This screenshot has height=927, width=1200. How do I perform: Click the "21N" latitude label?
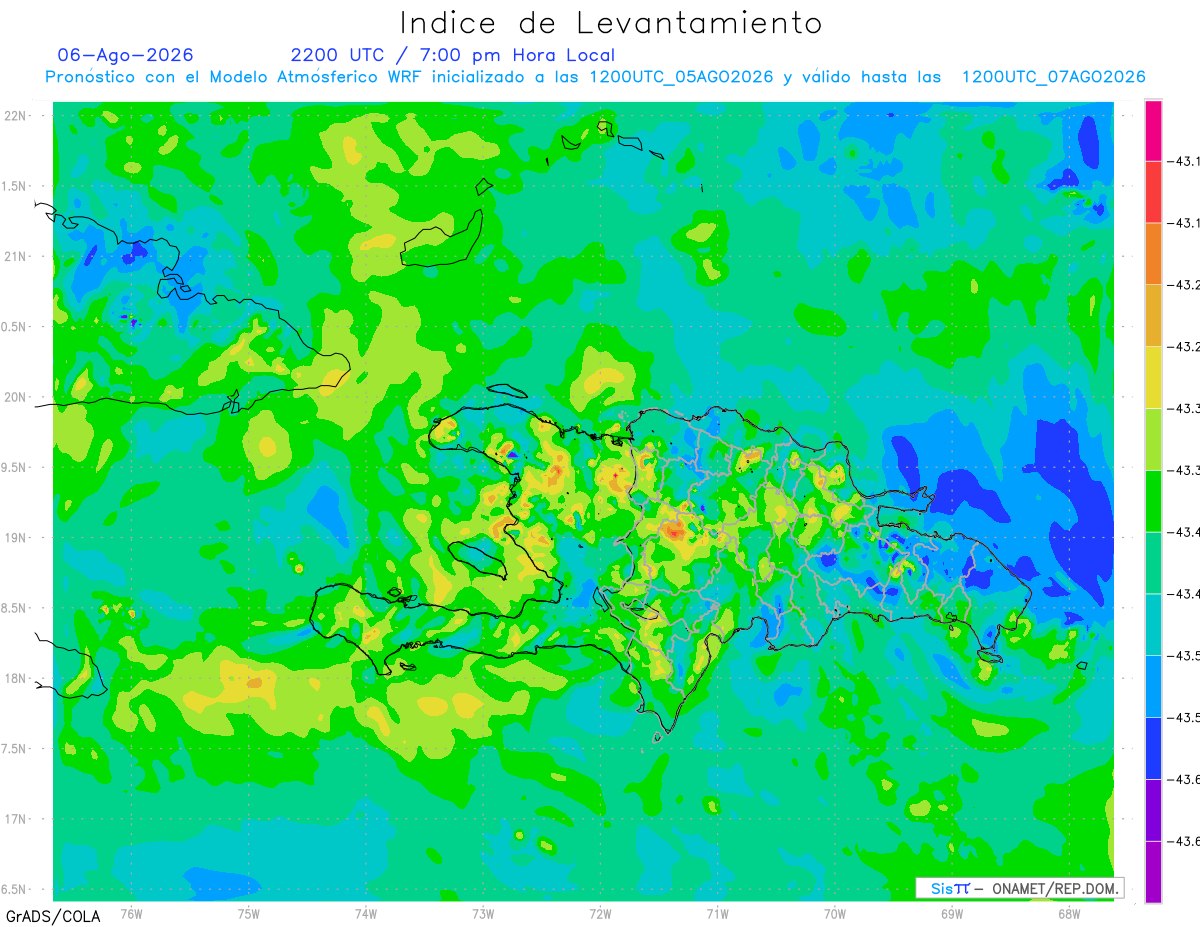pyautogui.click(x=17, y=256)
